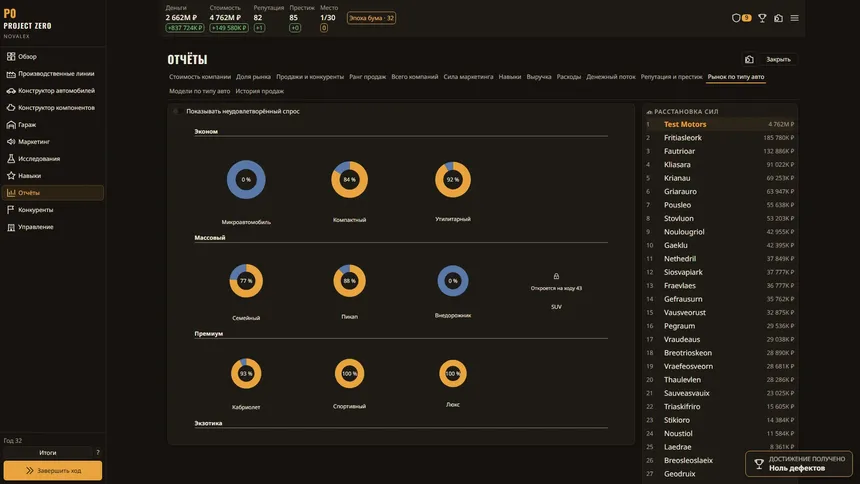
Task: Click the home icon beside the top-bar trophy
Action: 778,18
